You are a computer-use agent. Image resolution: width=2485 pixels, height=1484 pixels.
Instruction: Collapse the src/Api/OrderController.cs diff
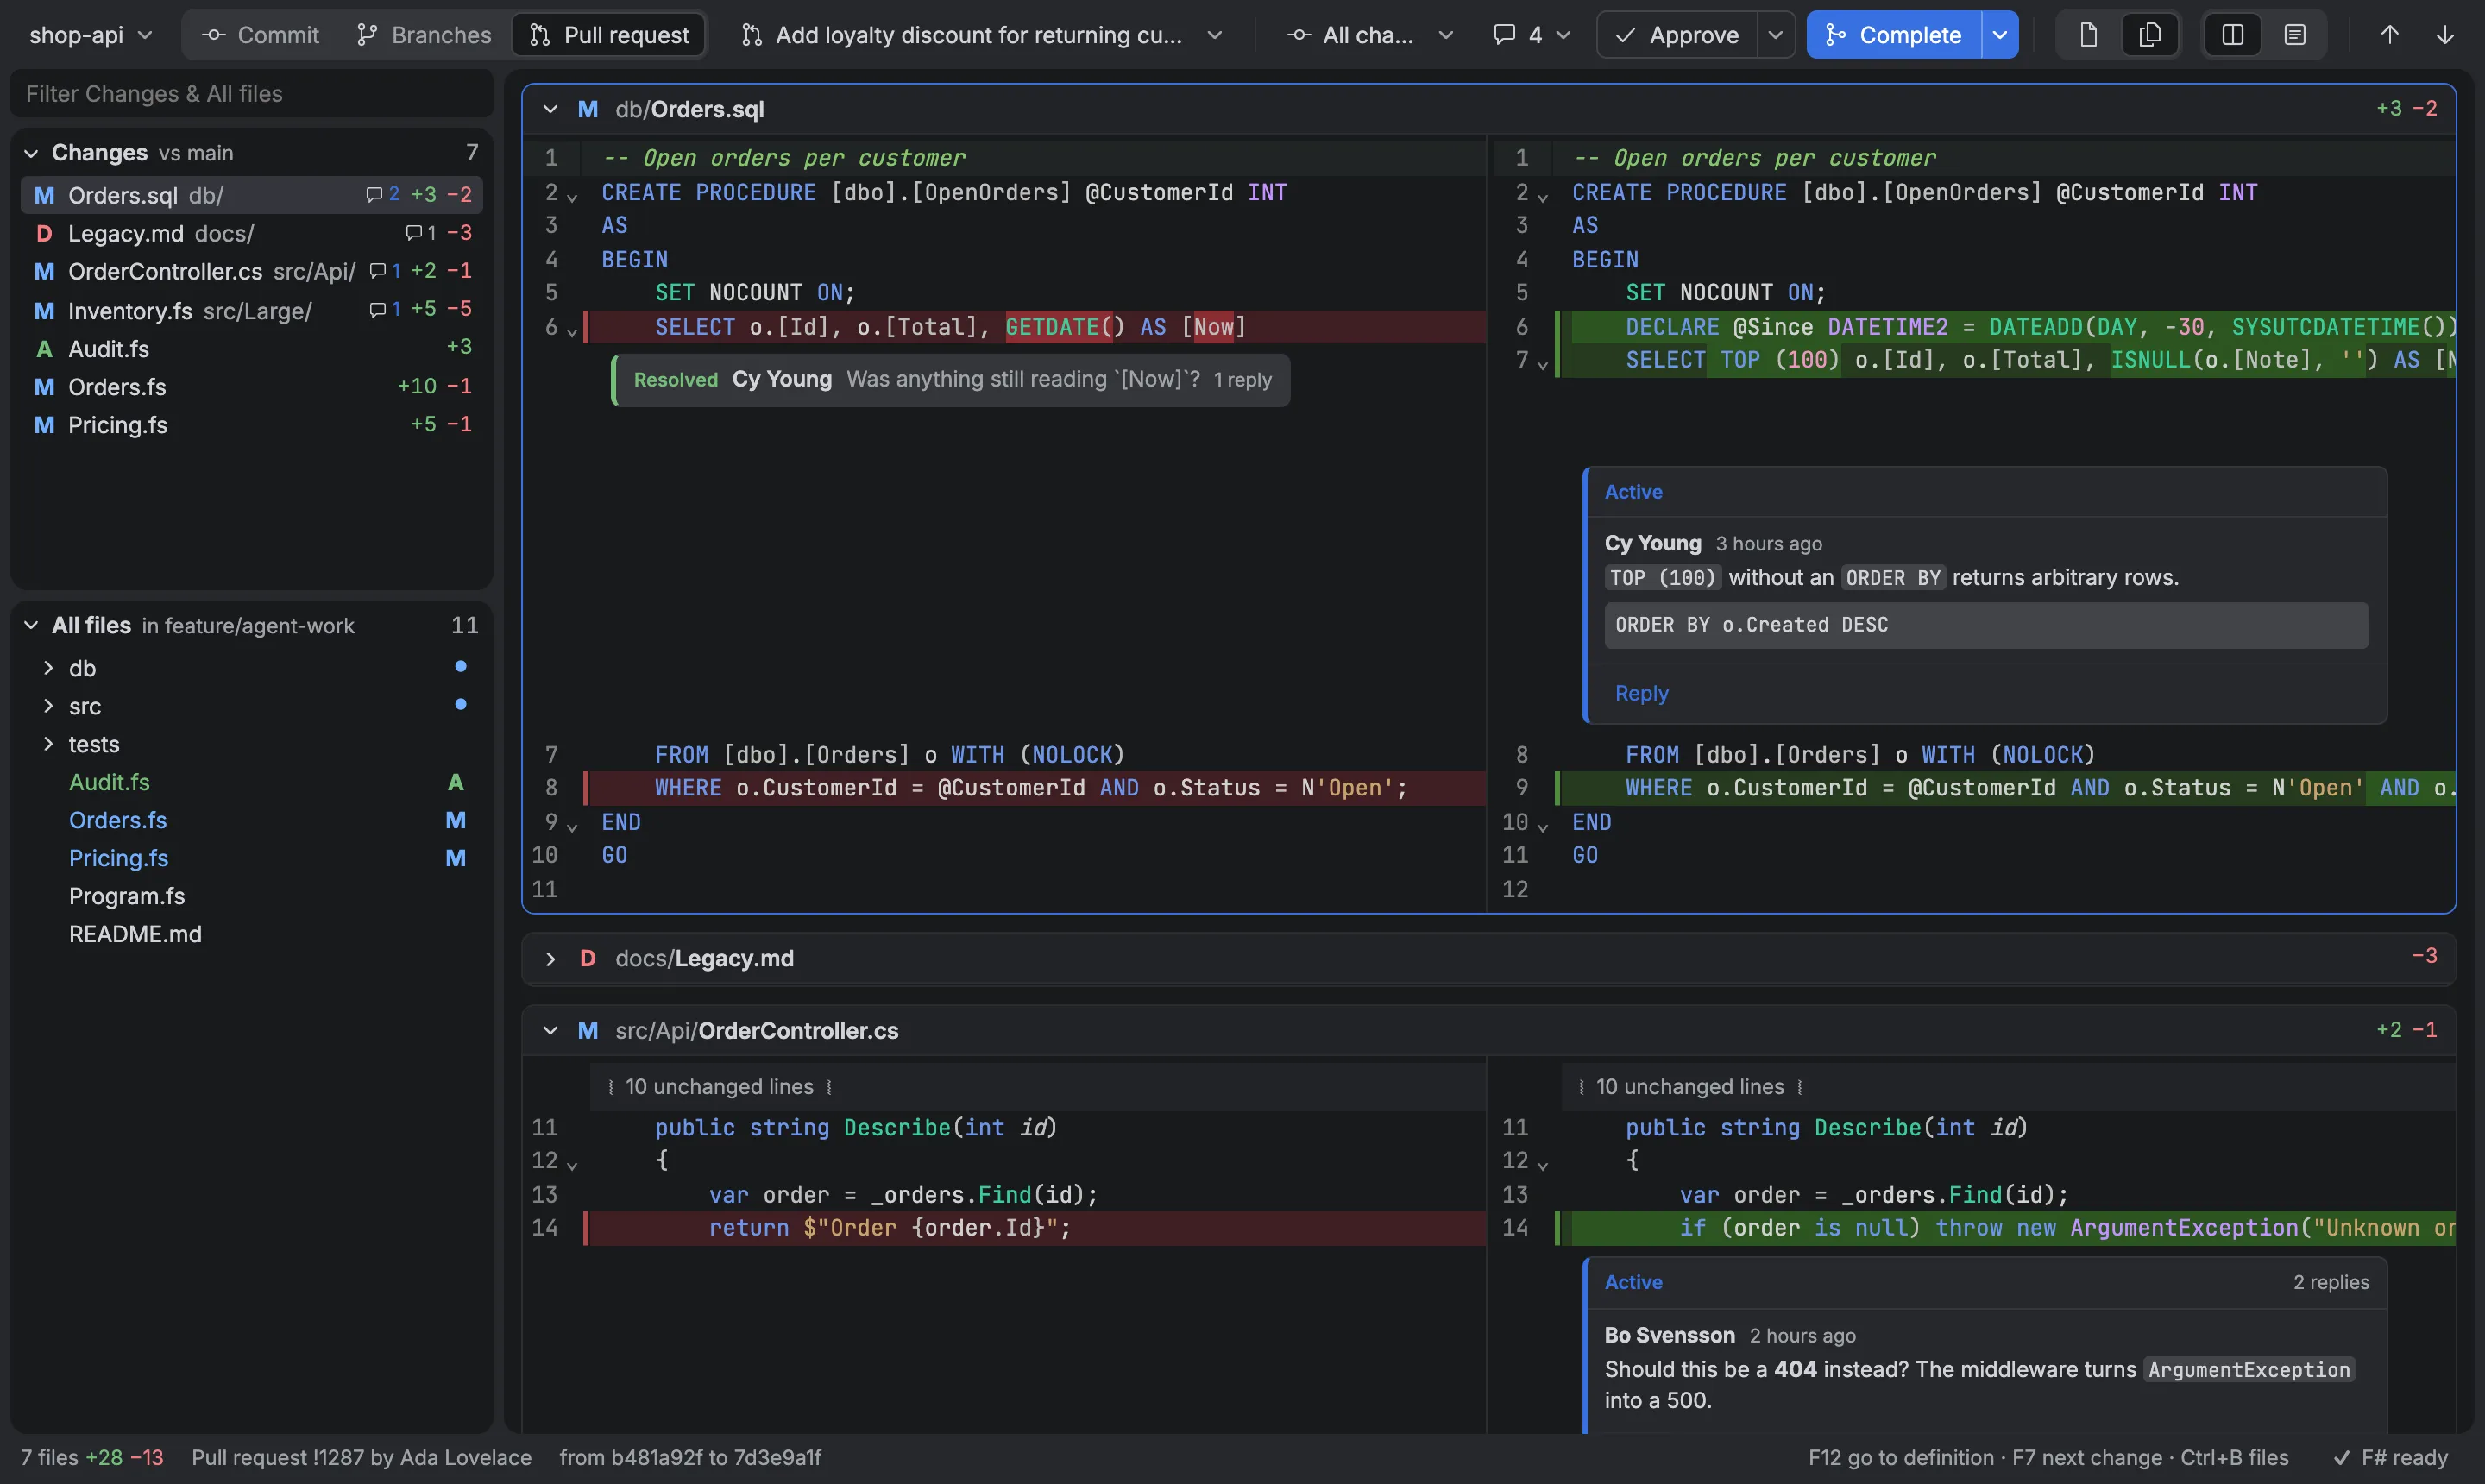click(x=550, y=1030)
